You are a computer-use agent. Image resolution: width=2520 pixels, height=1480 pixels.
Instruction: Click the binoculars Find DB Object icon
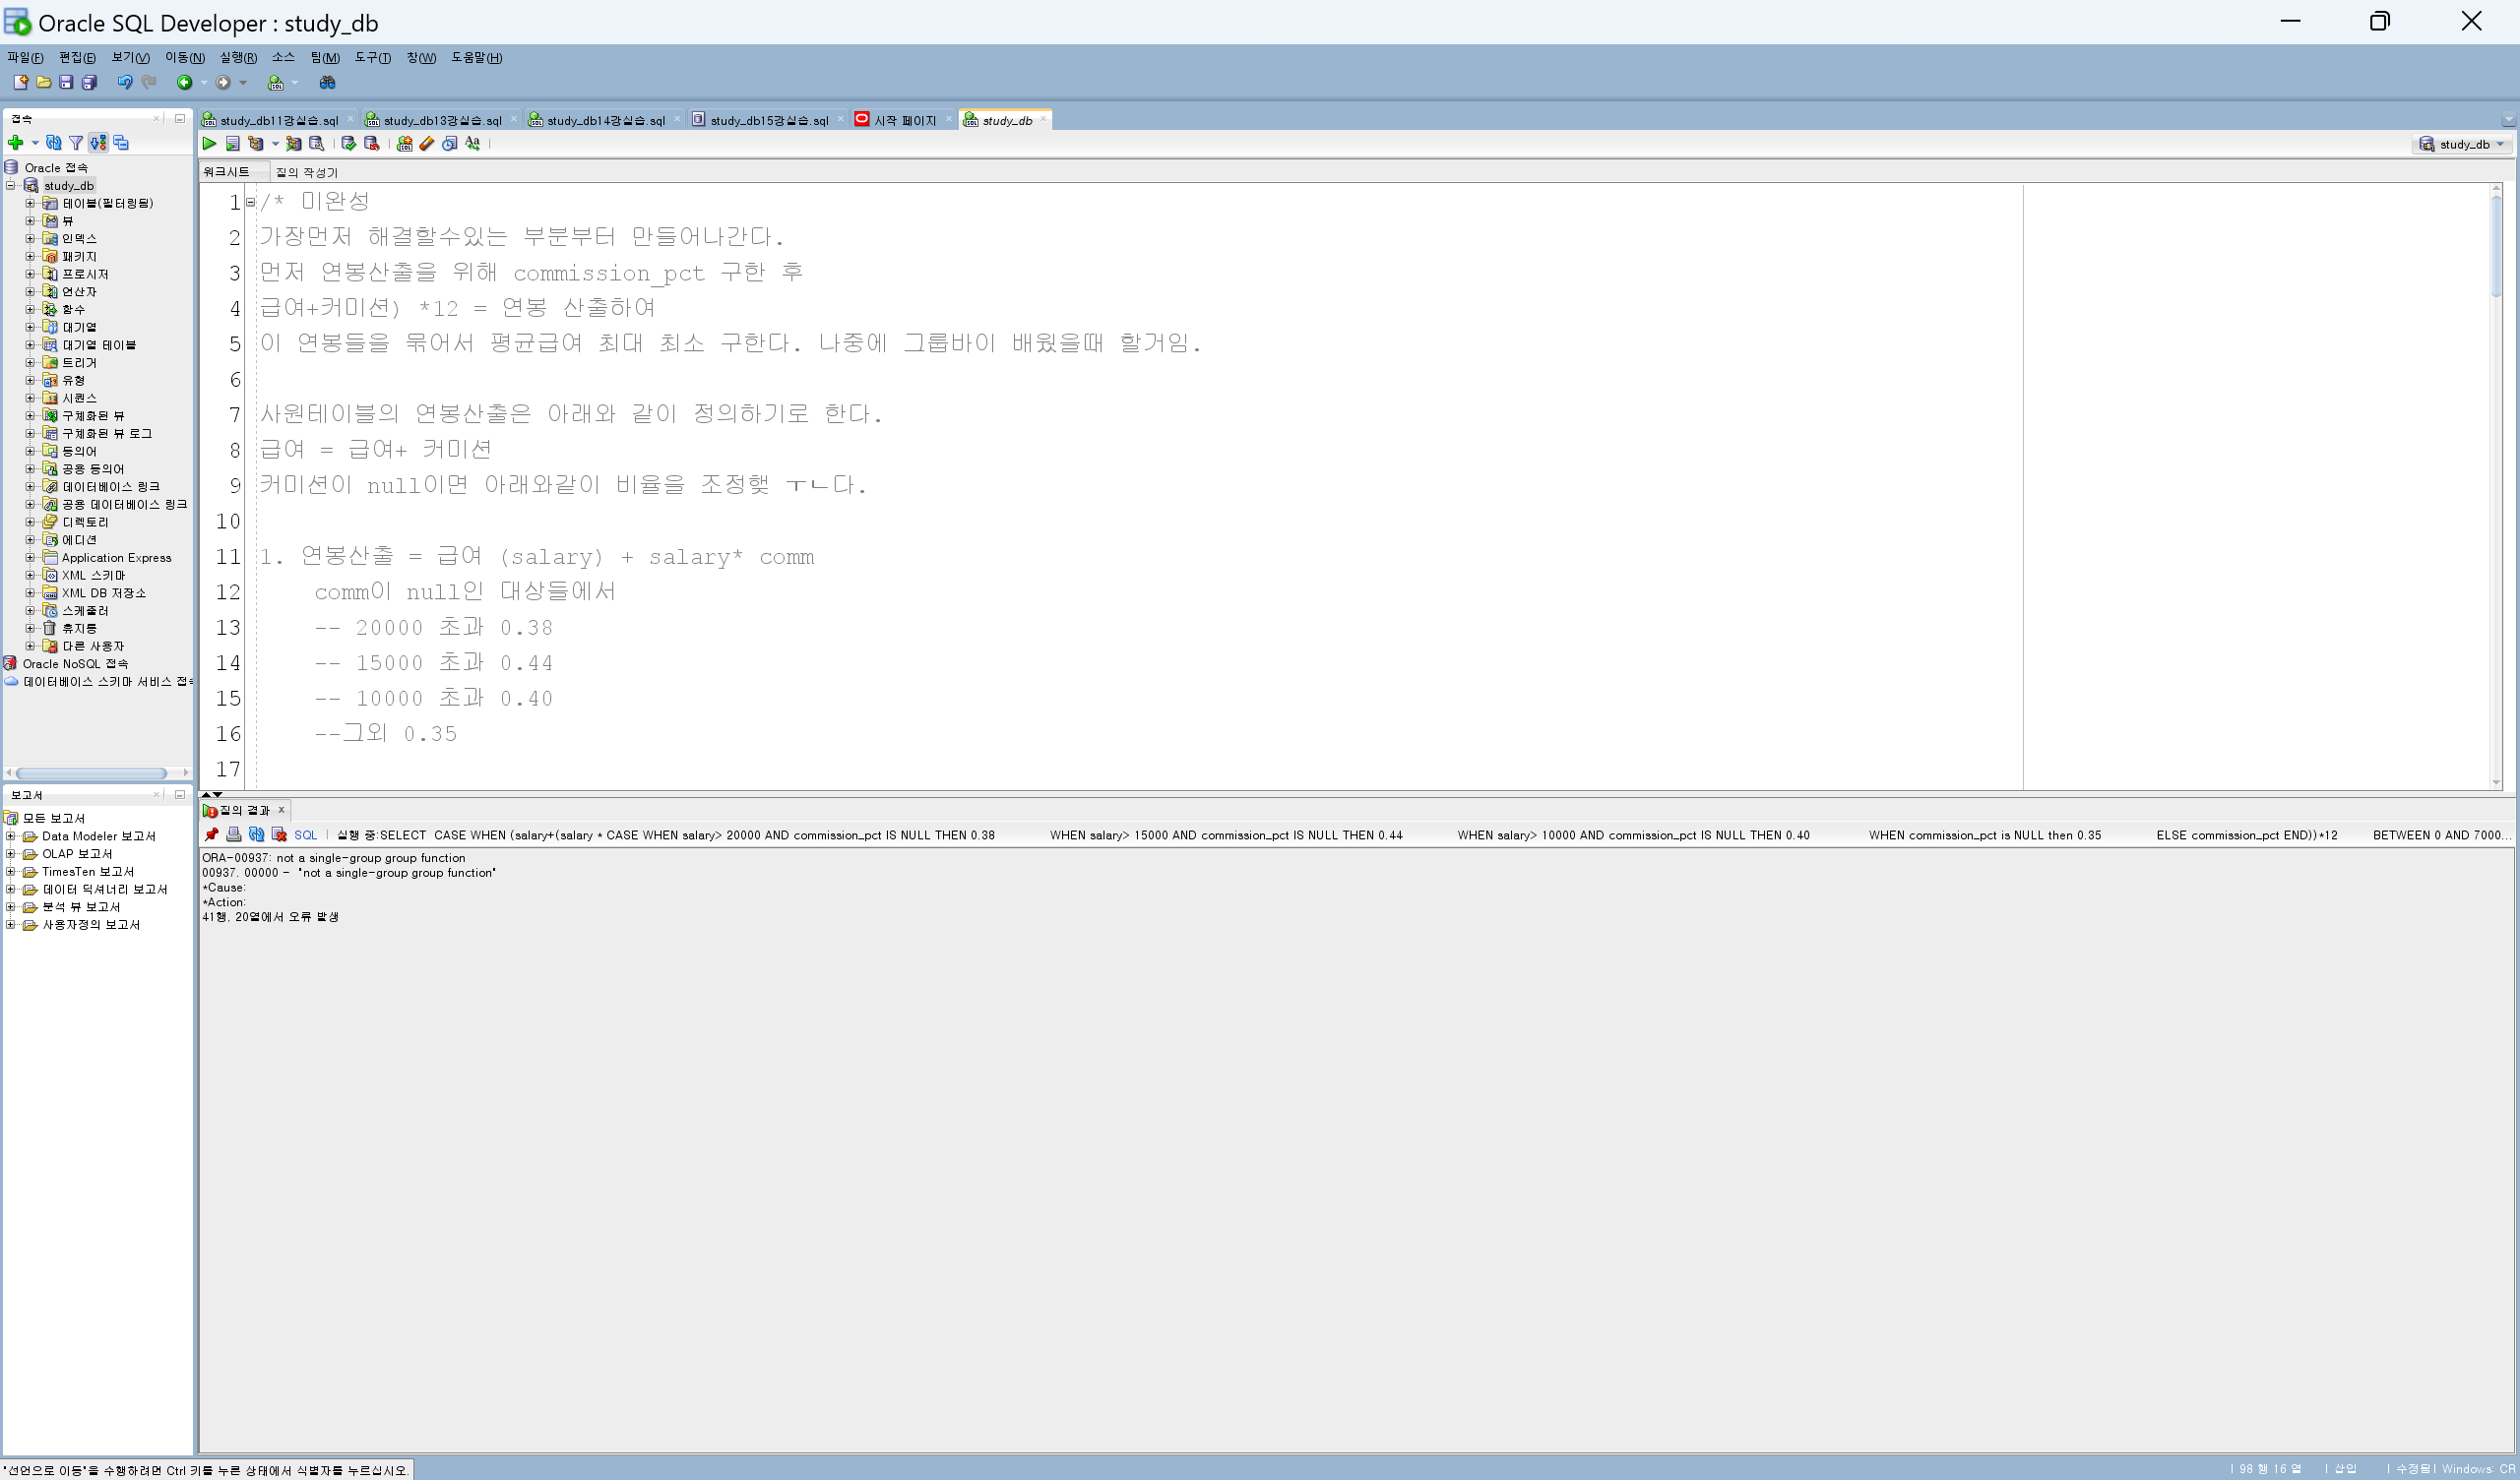327,83
